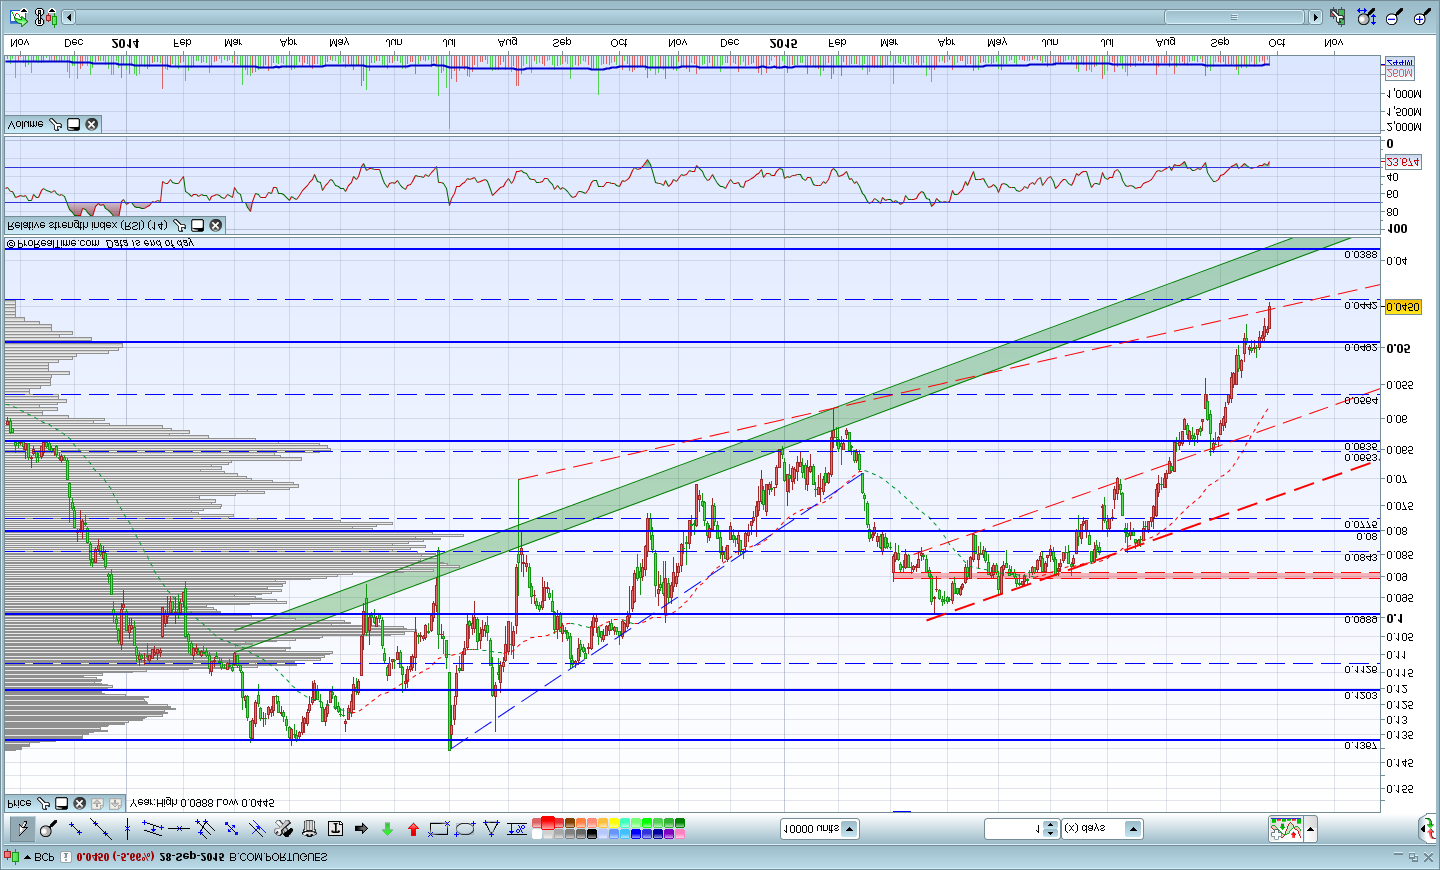Expand the add indicator button arrow

click(1310, 829)
